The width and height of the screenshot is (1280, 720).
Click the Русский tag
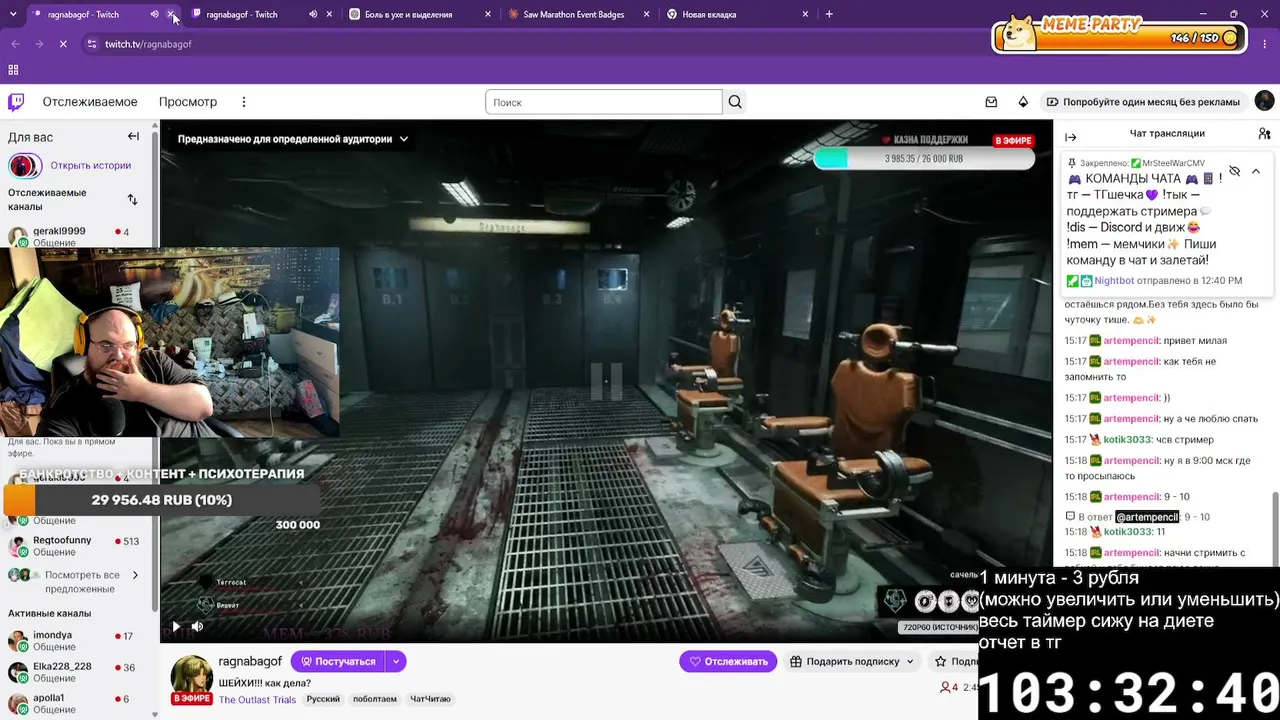(323, 699)
